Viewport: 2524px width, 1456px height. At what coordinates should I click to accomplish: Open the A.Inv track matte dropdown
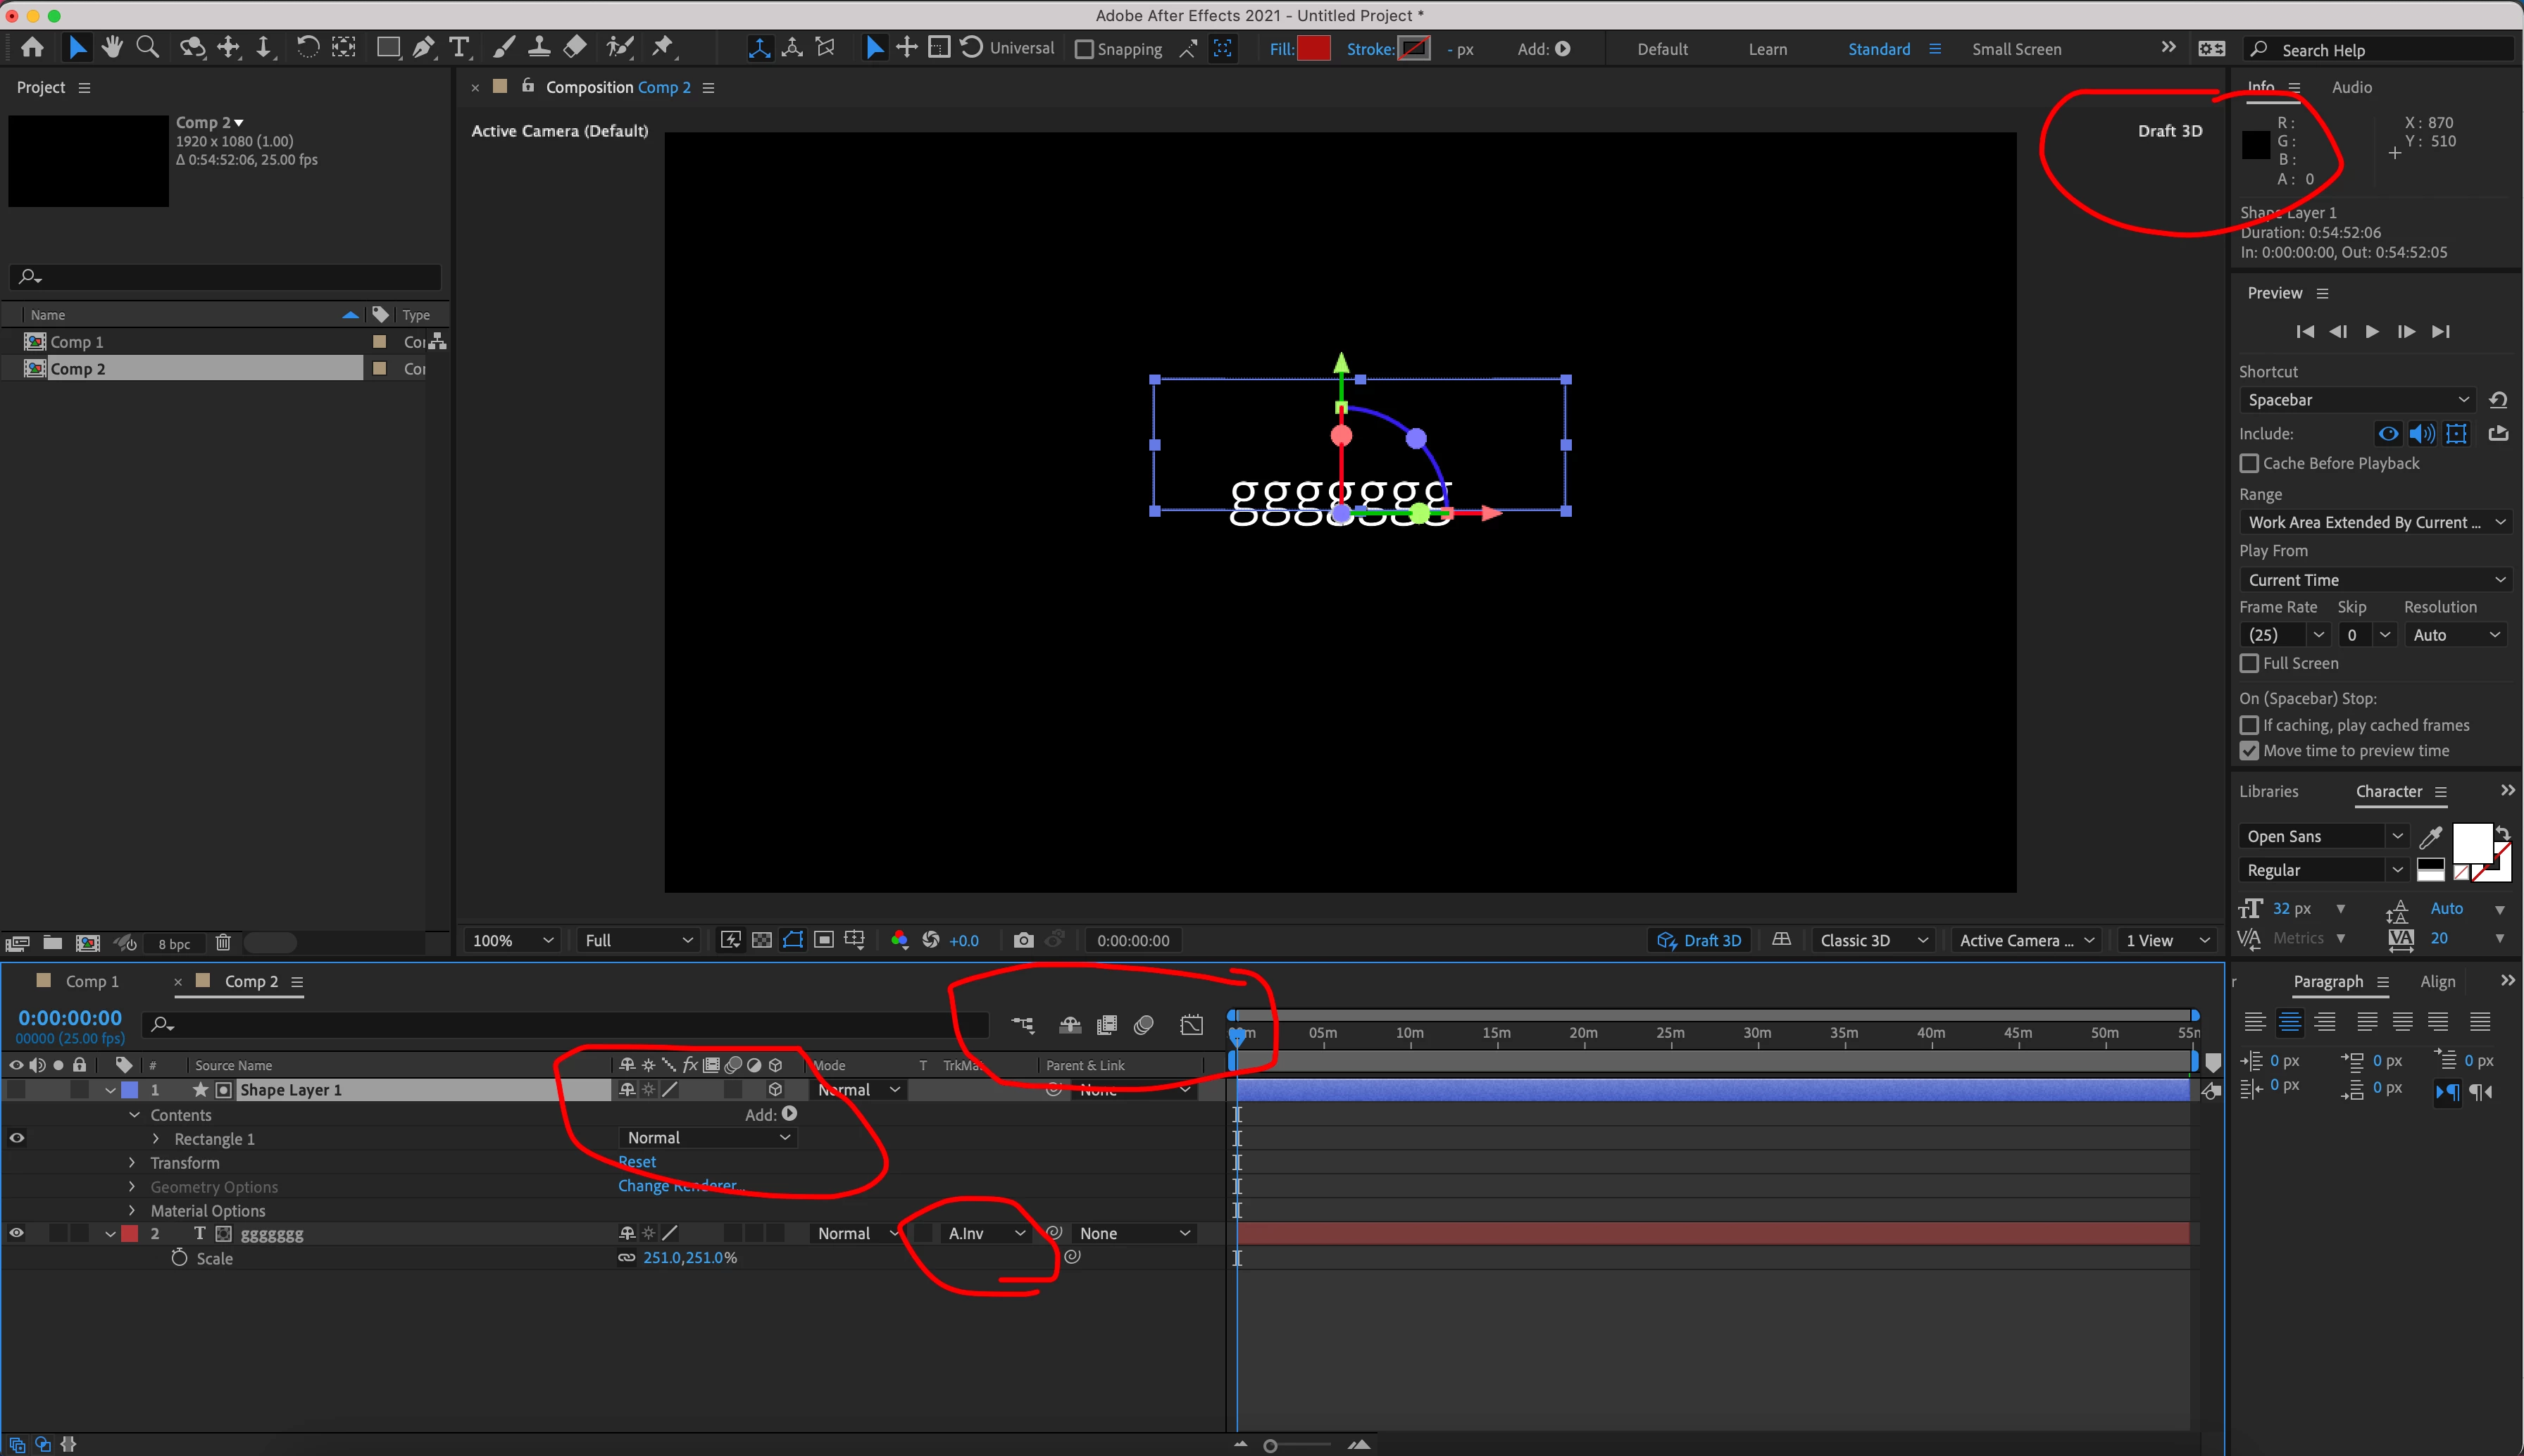(986, 1233)
